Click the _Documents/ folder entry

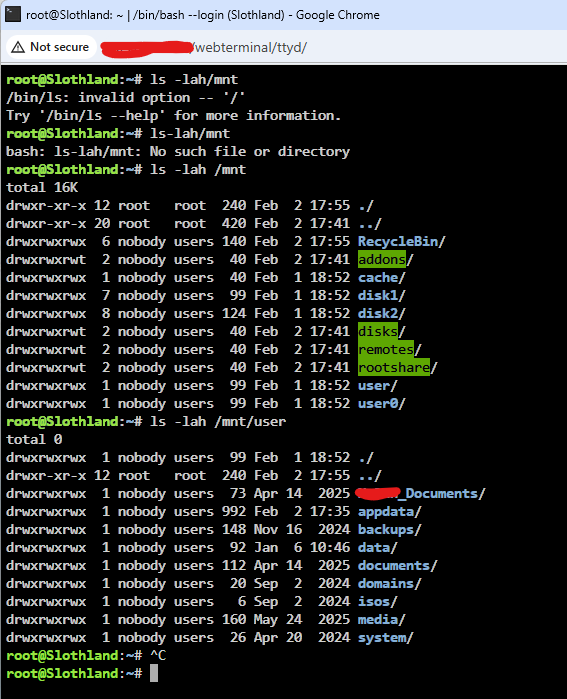click(420, 493)
